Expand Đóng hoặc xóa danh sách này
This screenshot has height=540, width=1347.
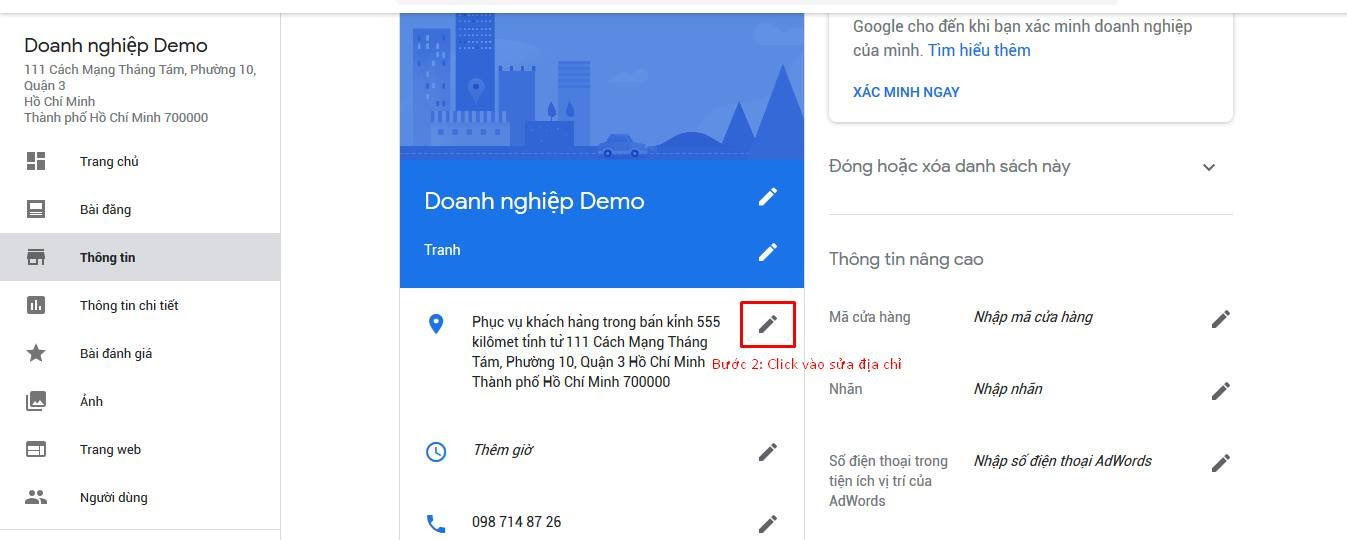(x=1030, y=167)
